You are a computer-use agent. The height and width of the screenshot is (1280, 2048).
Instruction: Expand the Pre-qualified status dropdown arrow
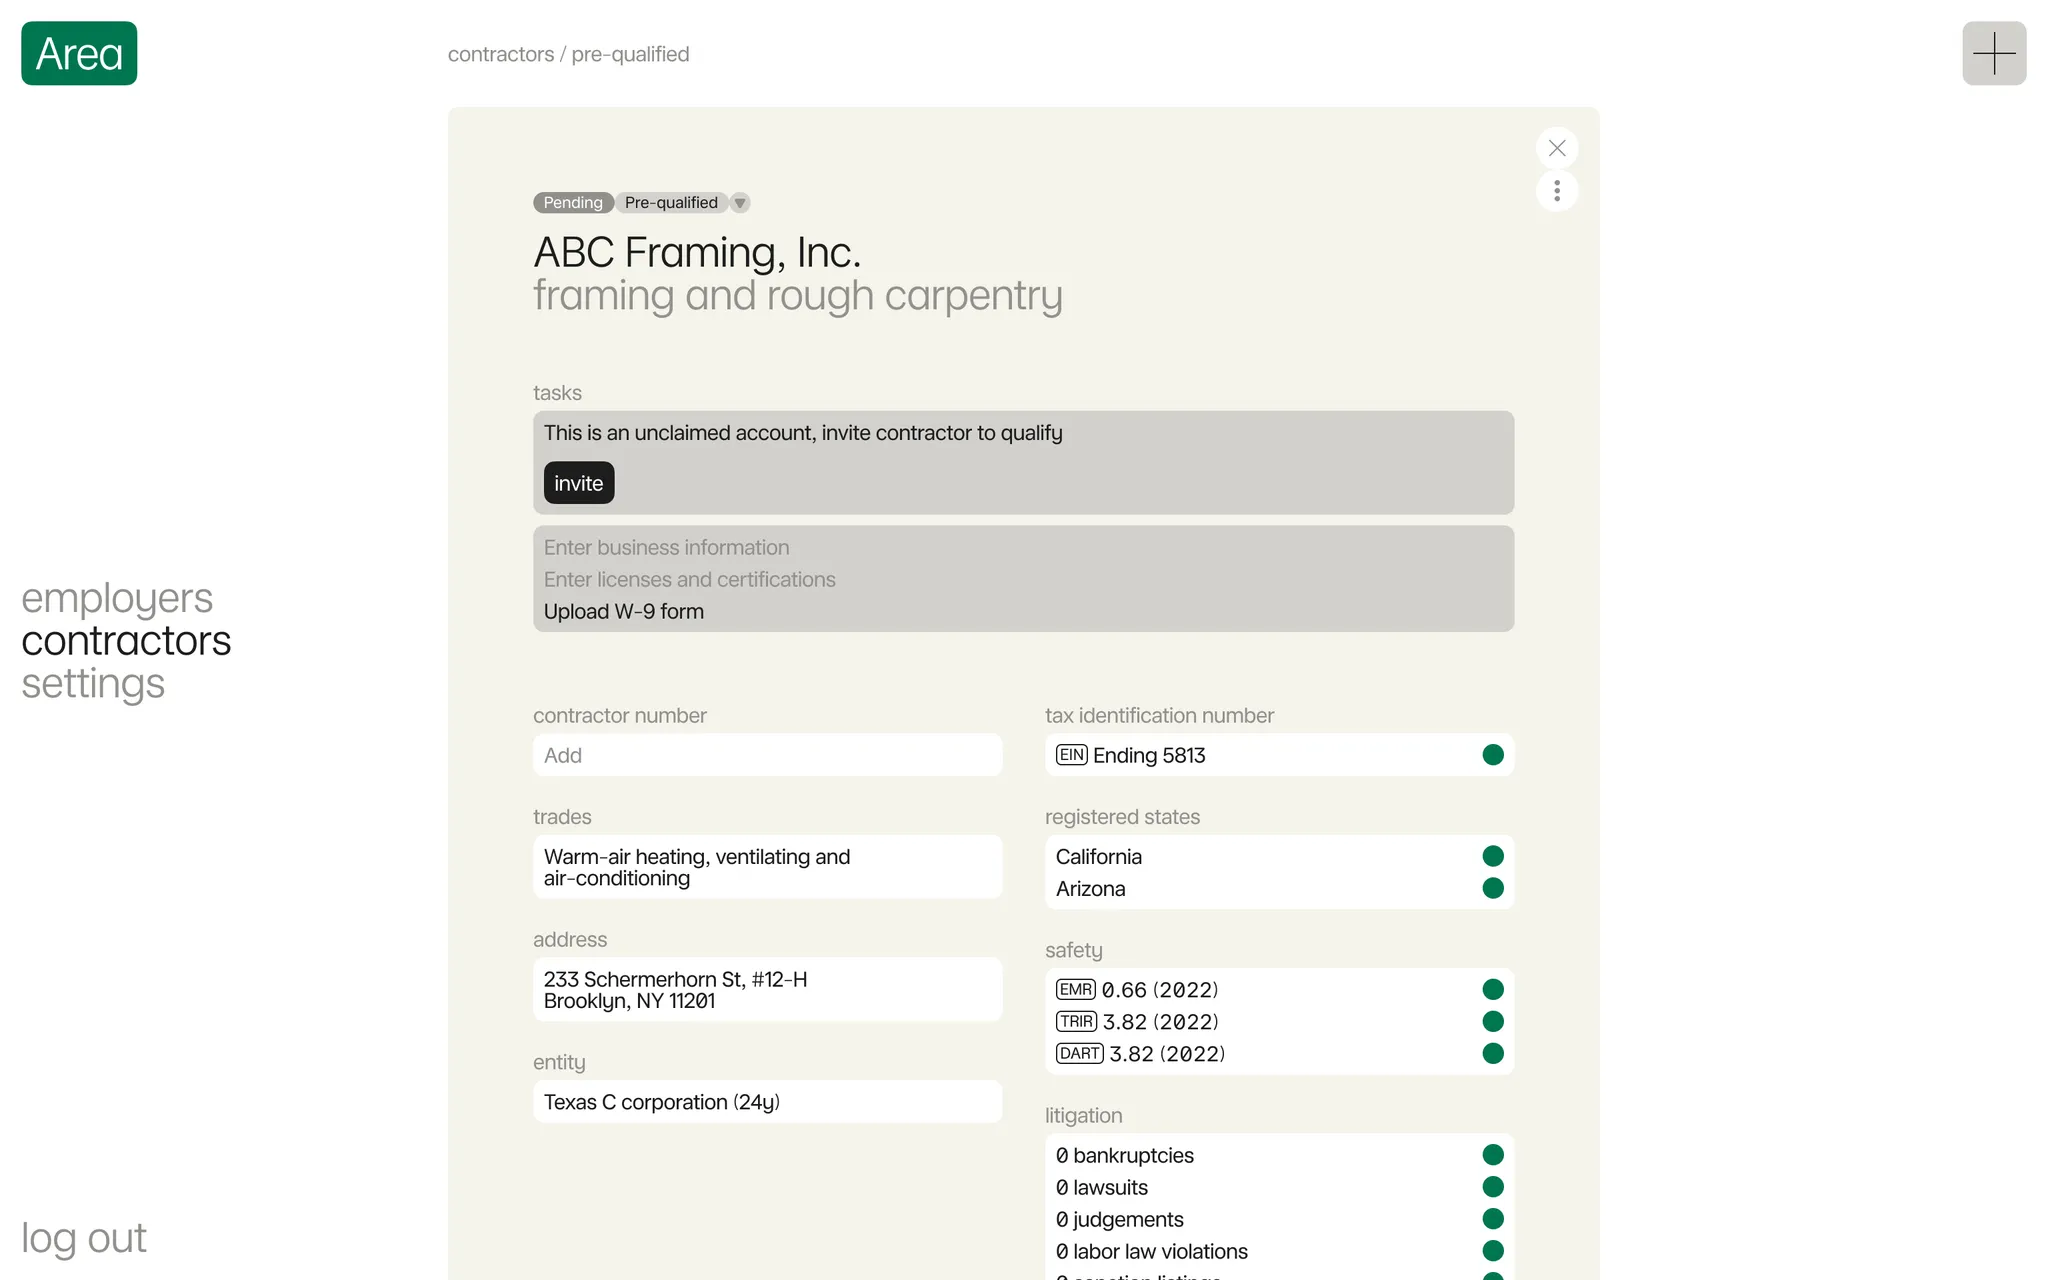(x=740, y=203)
